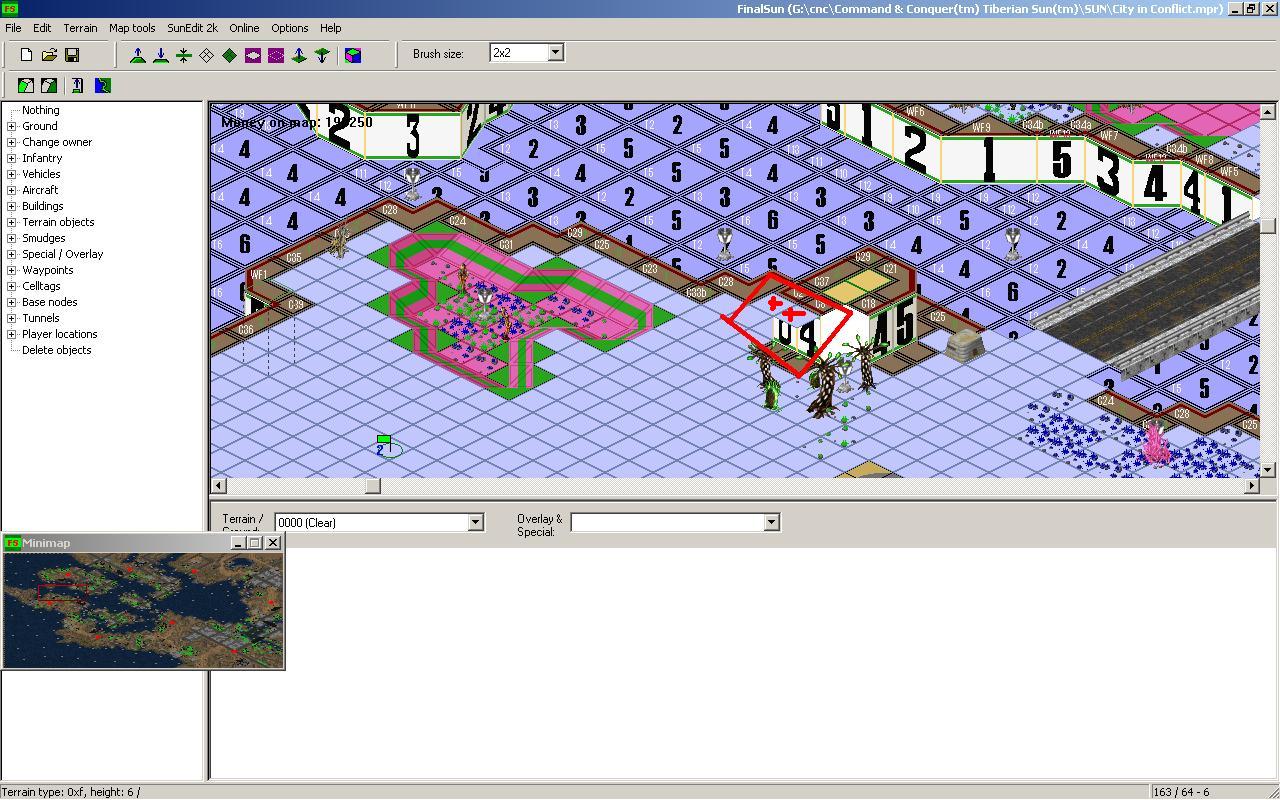Screen dimensions: 1280x800
Task: Select the Base nodes tree item label
Action: coord(50,302)
